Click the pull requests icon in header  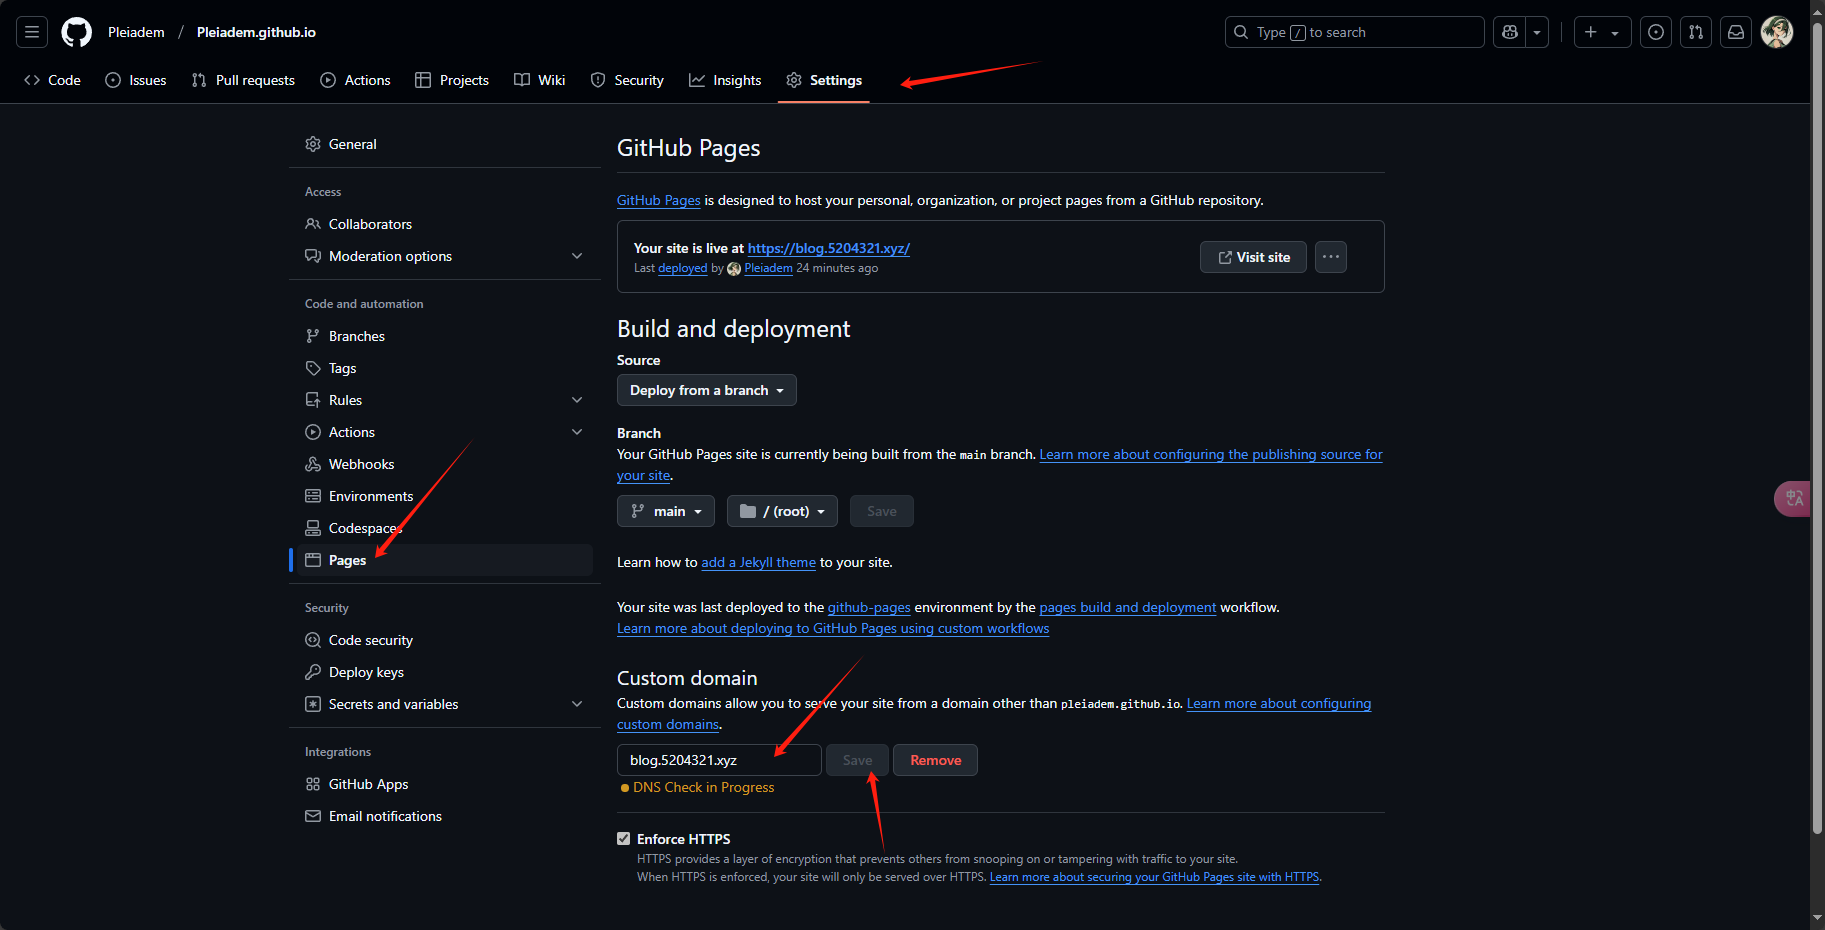coord(1696,32)
